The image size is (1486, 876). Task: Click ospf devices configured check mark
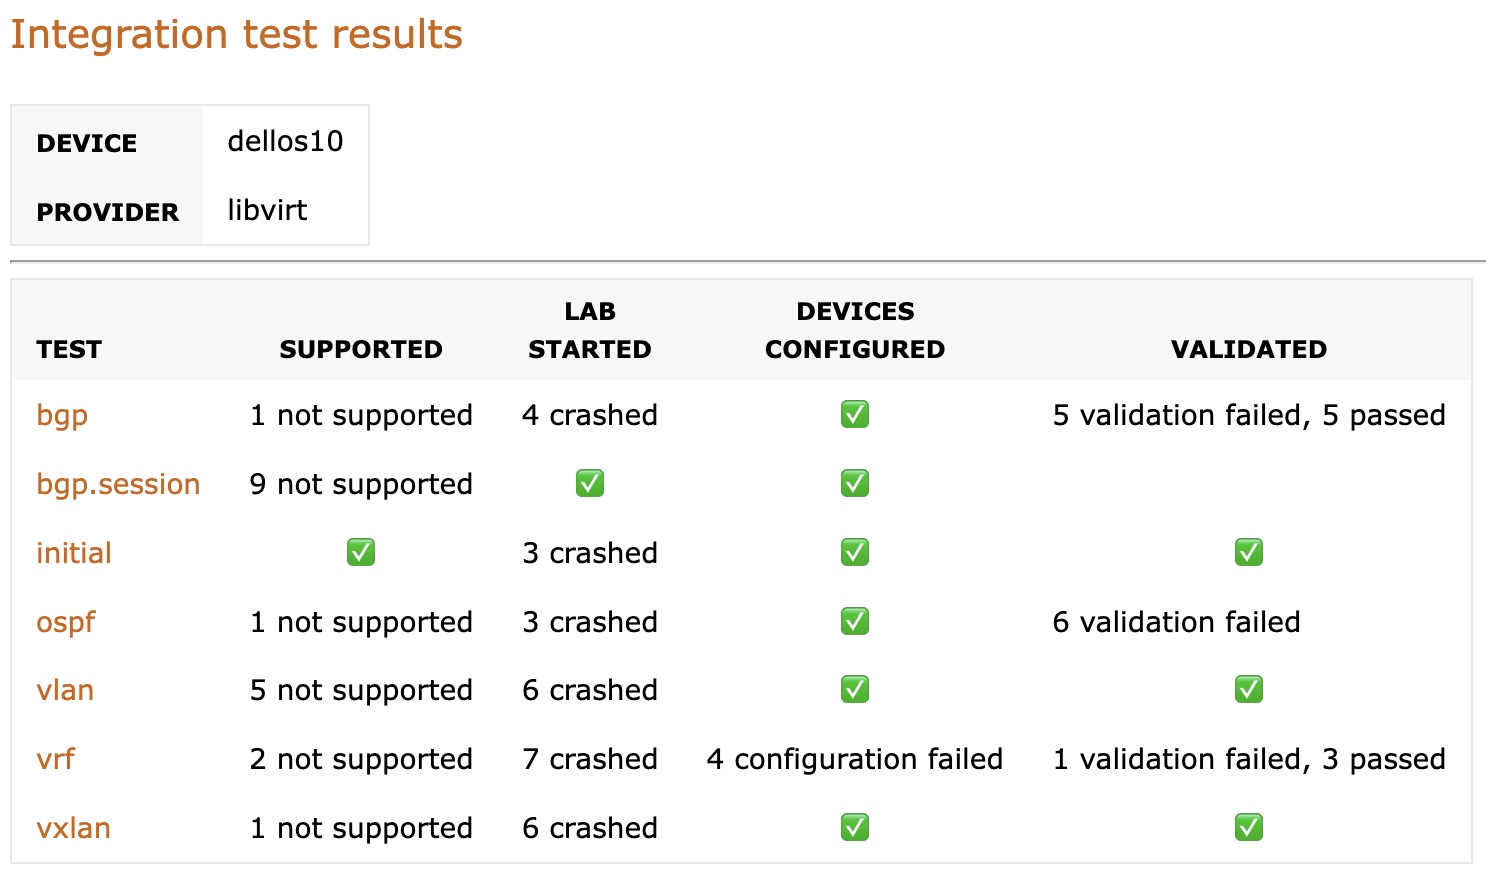click(x=855, y=621)
